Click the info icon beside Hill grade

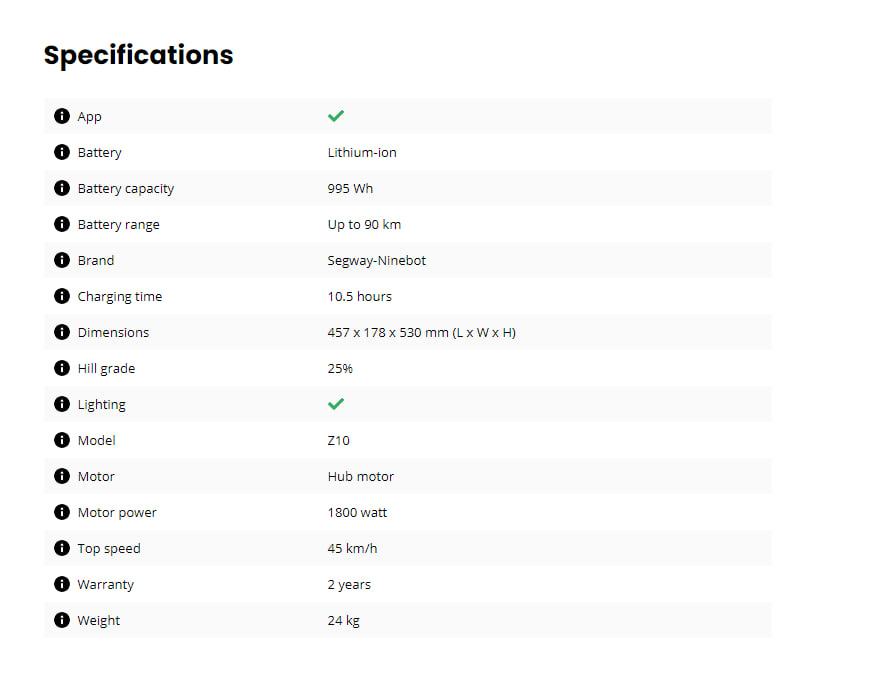pyautogui.click(x=61, y=368)
